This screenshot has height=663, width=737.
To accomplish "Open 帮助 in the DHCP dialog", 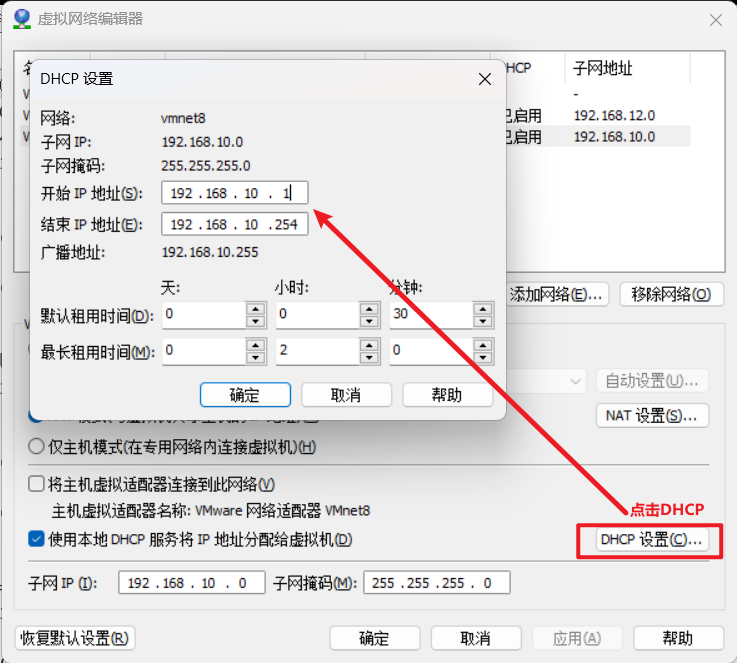I will click(447, 395).
